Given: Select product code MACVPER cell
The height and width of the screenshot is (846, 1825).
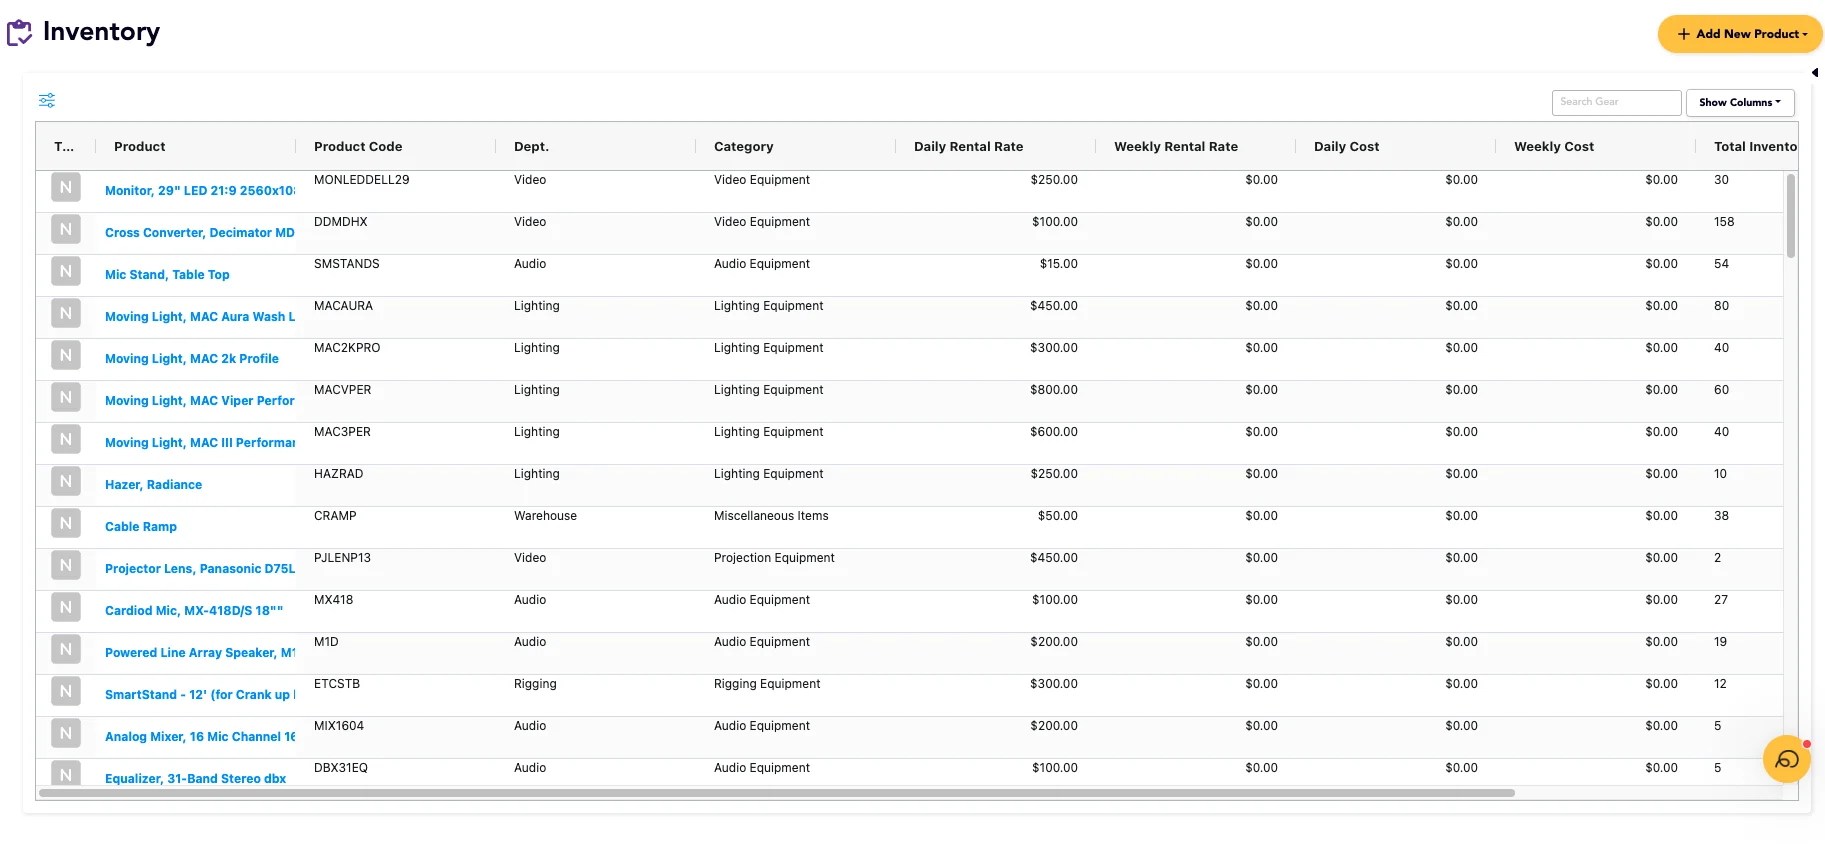Looking at the screenshot, I should [342, 390].
